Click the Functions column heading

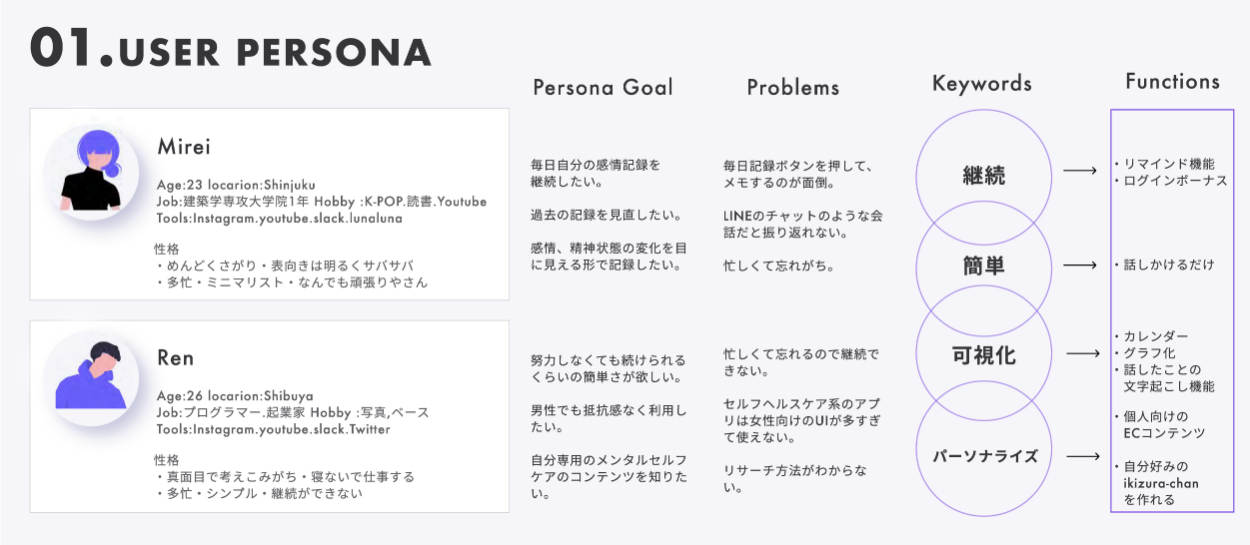(1172, 82)
